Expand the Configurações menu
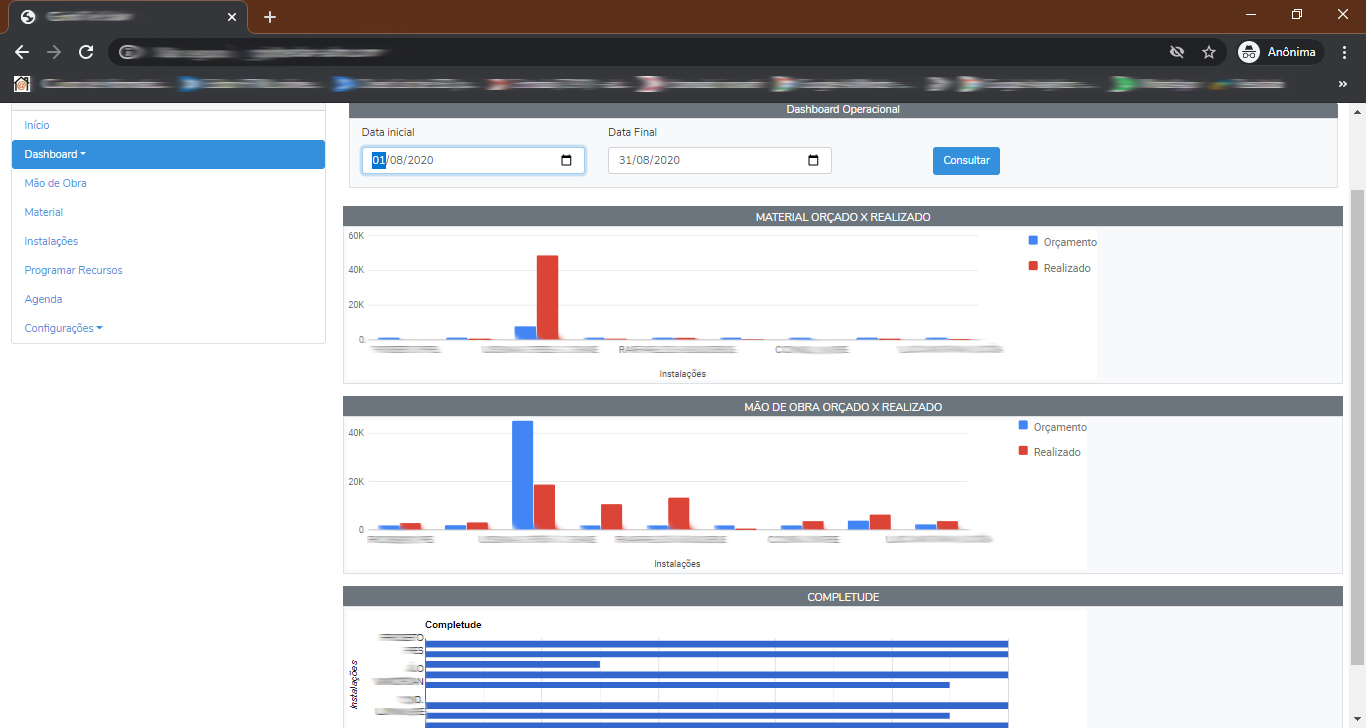Screen dimensions: 1366x728 [x=63, y=327]
